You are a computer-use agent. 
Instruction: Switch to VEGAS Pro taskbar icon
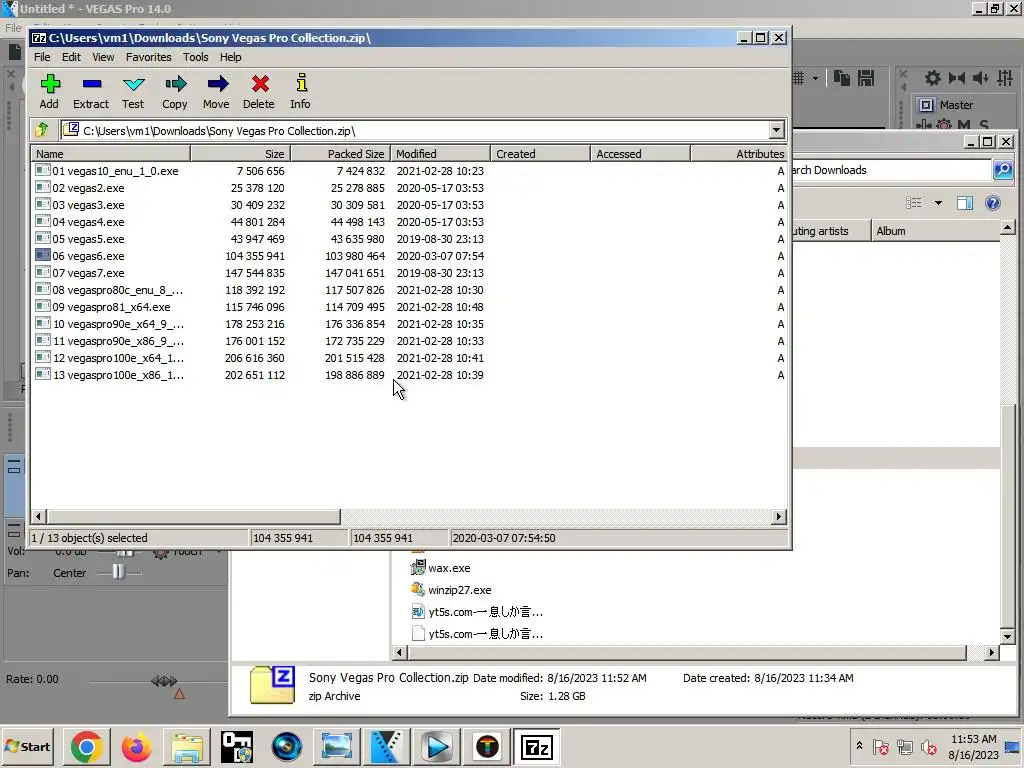click(387, 746)
